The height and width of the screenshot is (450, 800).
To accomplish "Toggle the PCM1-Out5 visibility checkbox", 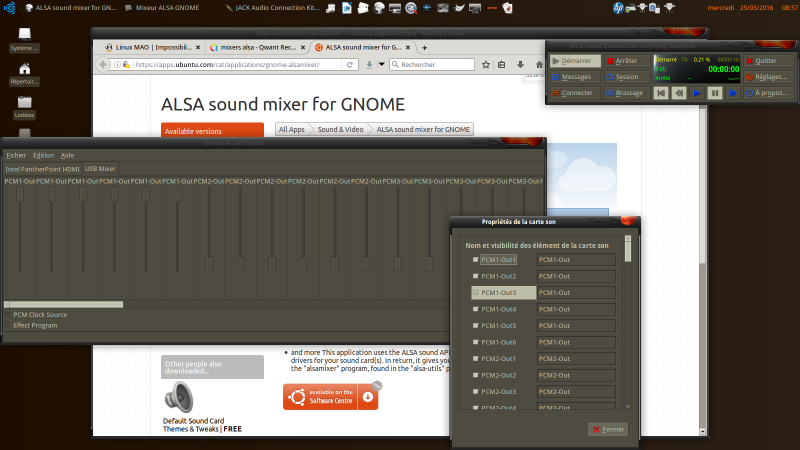I will 476,326.
